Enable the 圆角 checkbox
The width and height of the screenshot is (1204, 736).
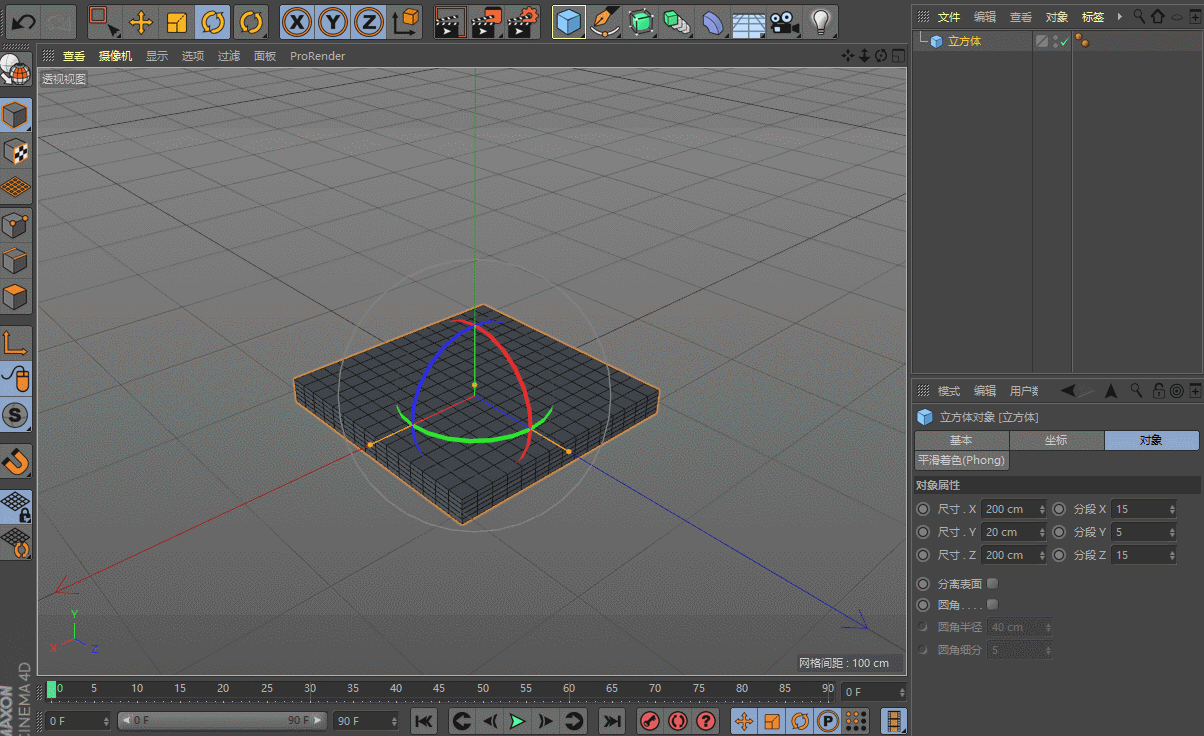tap(992, 604)
